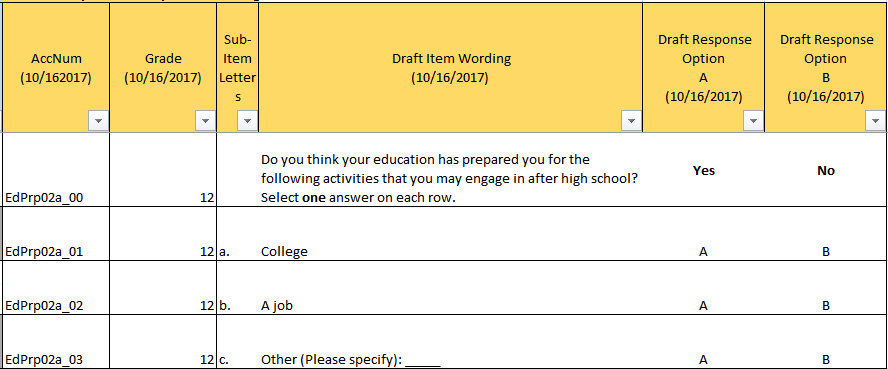Screen dimensions: 888x369
Task: Open Draft Response Option B filter dropdown
Action: (x=876, y=121)
